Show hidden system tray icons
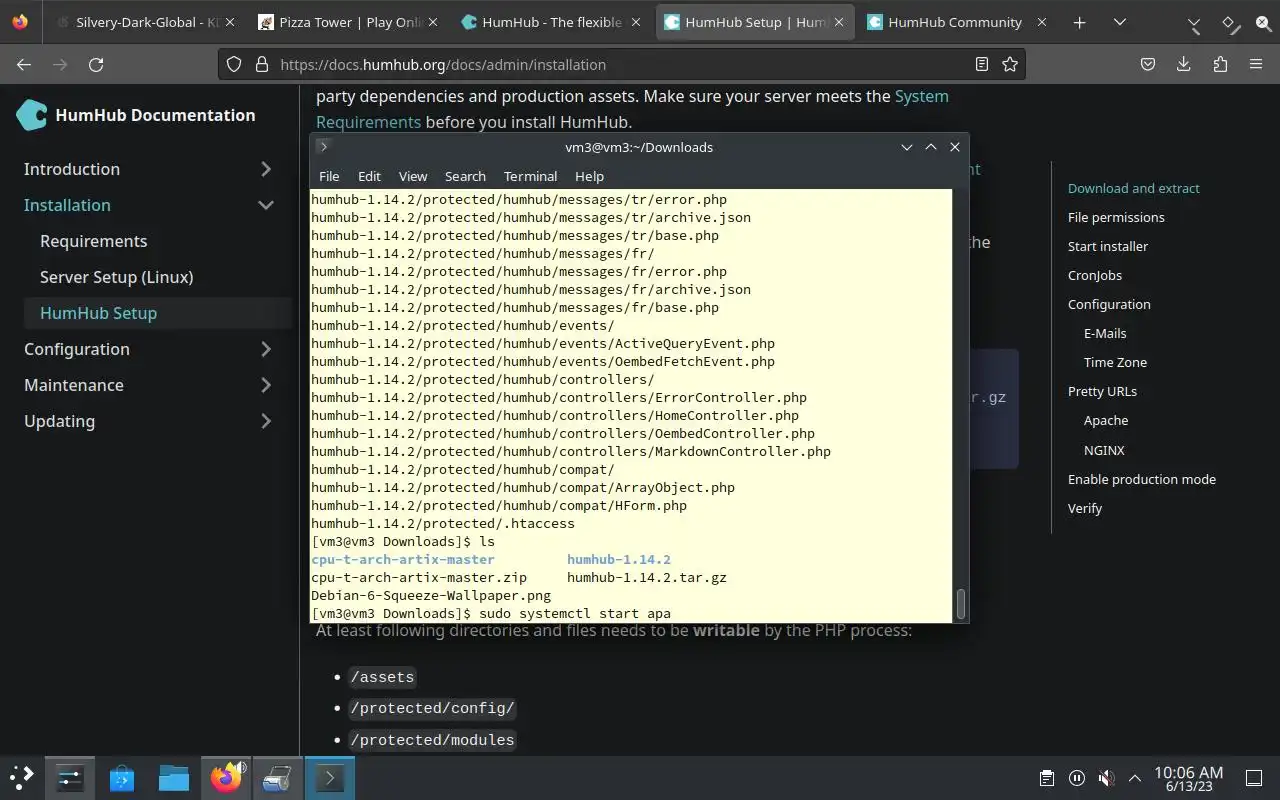1280x800 pixels. click(x=1135, y=778)
